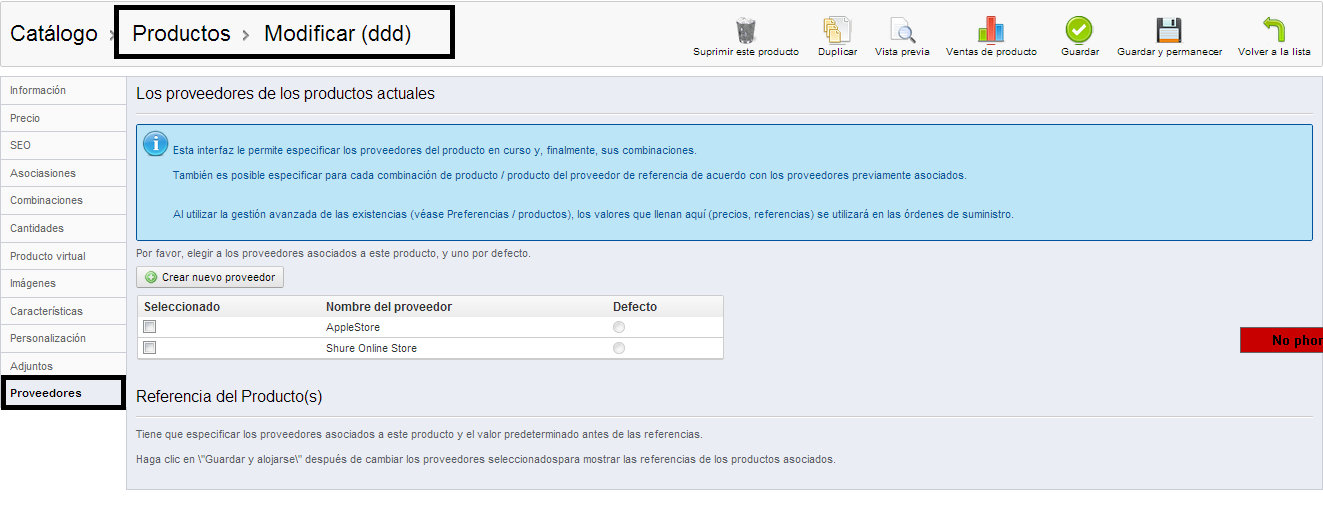Screen dimensions: 1323x516
Task: Go to the Personalización tab
Action: point(63,338)
